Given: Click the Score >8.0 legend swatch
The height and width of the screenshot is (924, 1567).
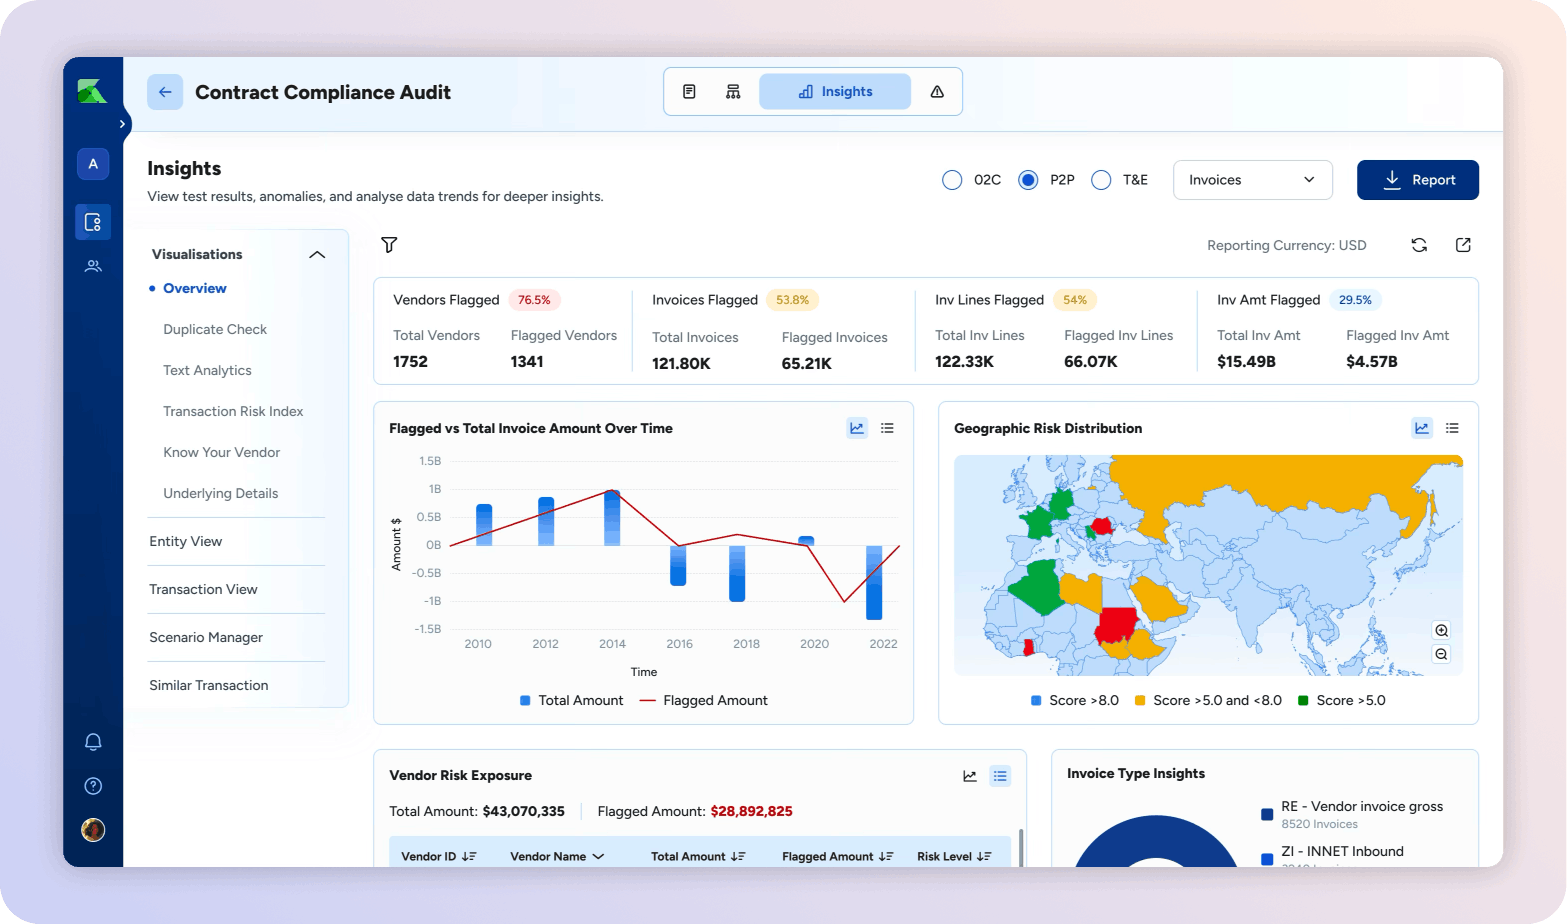Looking at the screenshot, I should (1036, 701).
